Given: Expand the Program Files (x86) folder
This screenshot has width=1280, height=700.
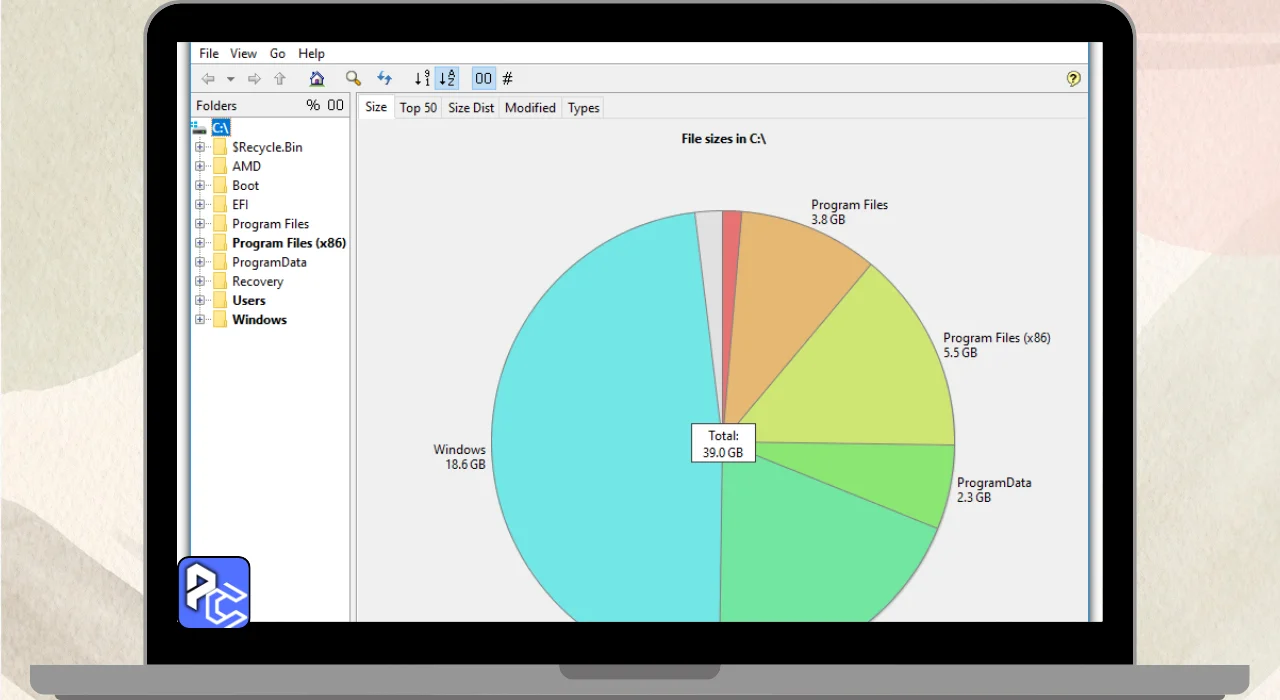Looking at the screenshot, I should [x=200, y=243].
